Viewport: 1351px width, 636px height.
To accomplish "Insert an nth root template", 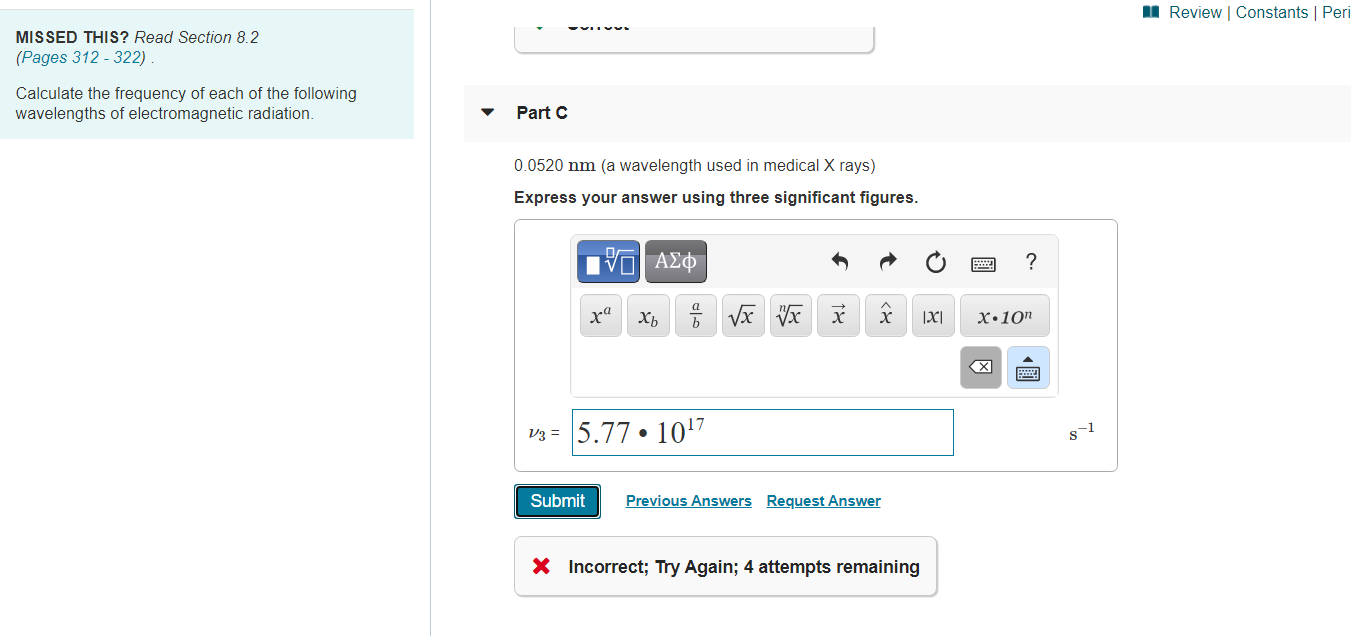I will click(x=790, y=315).
